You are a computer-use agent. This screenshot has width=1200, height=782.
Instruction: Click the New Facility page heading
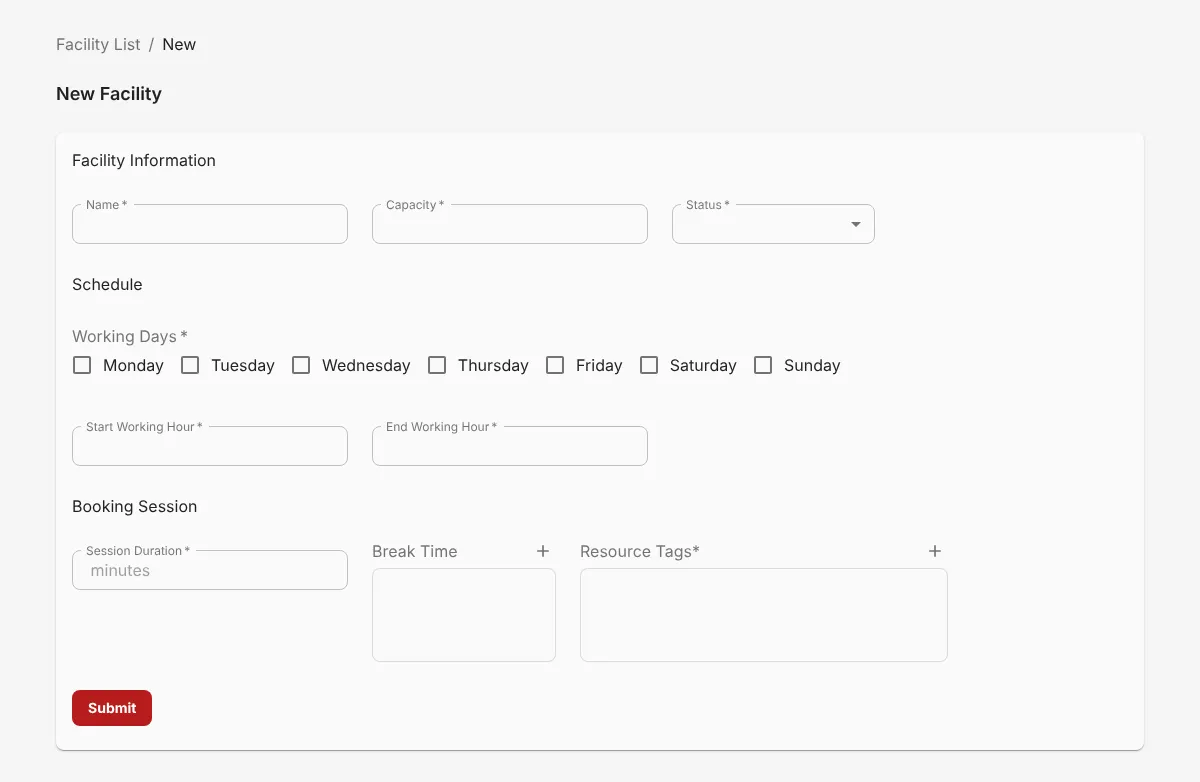tap(109, 94)
